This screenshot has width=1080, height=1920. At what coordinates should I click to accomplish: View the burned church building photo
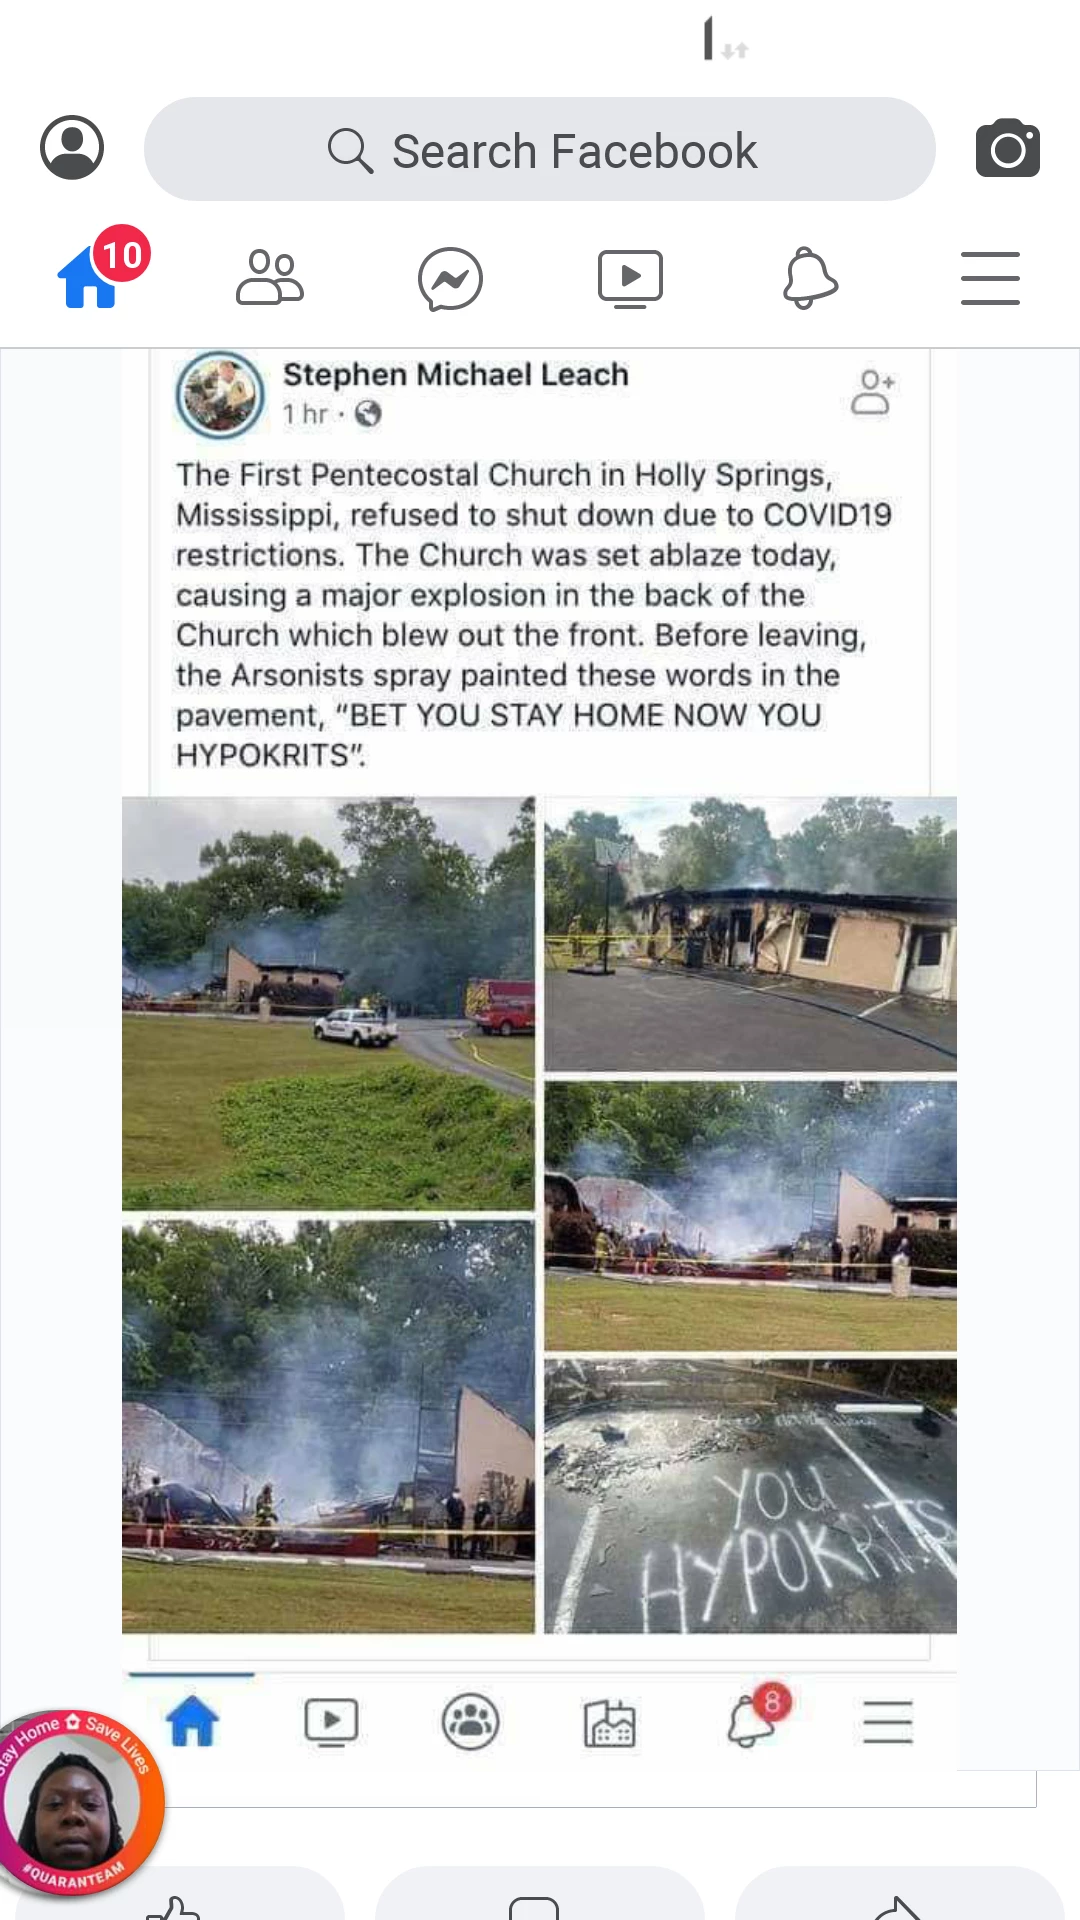point(750,934)
